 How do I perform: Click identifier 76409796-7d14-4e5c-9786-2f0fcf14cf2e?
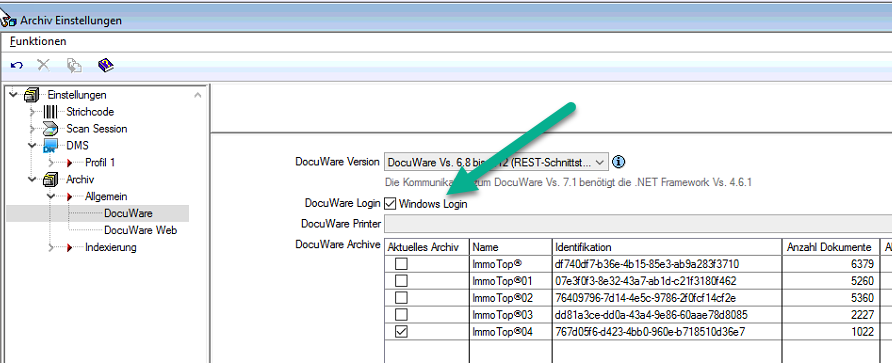[x=645, y=298]
